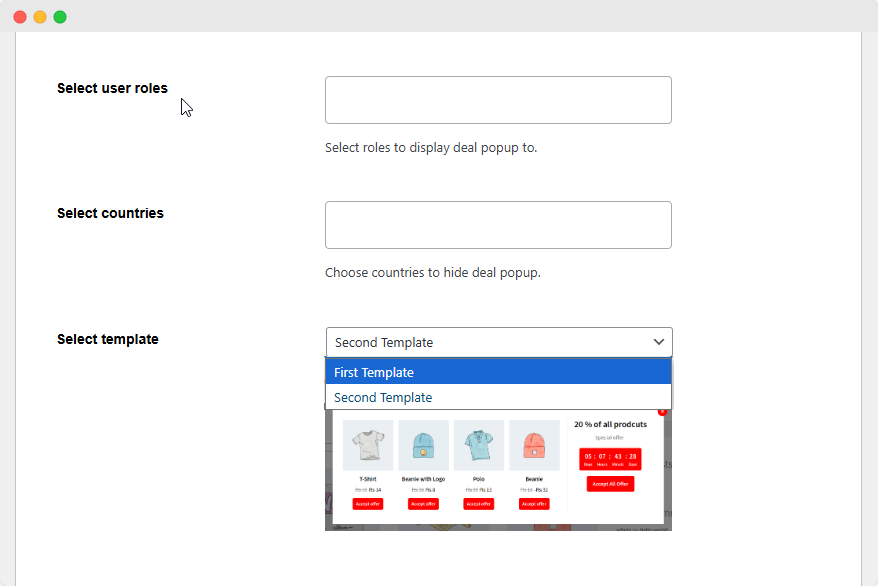Image resolution: width=878 pixels, height=586 pixels.
Task: Click the blue Polo shirt image
Action: [x=479, y=445]
